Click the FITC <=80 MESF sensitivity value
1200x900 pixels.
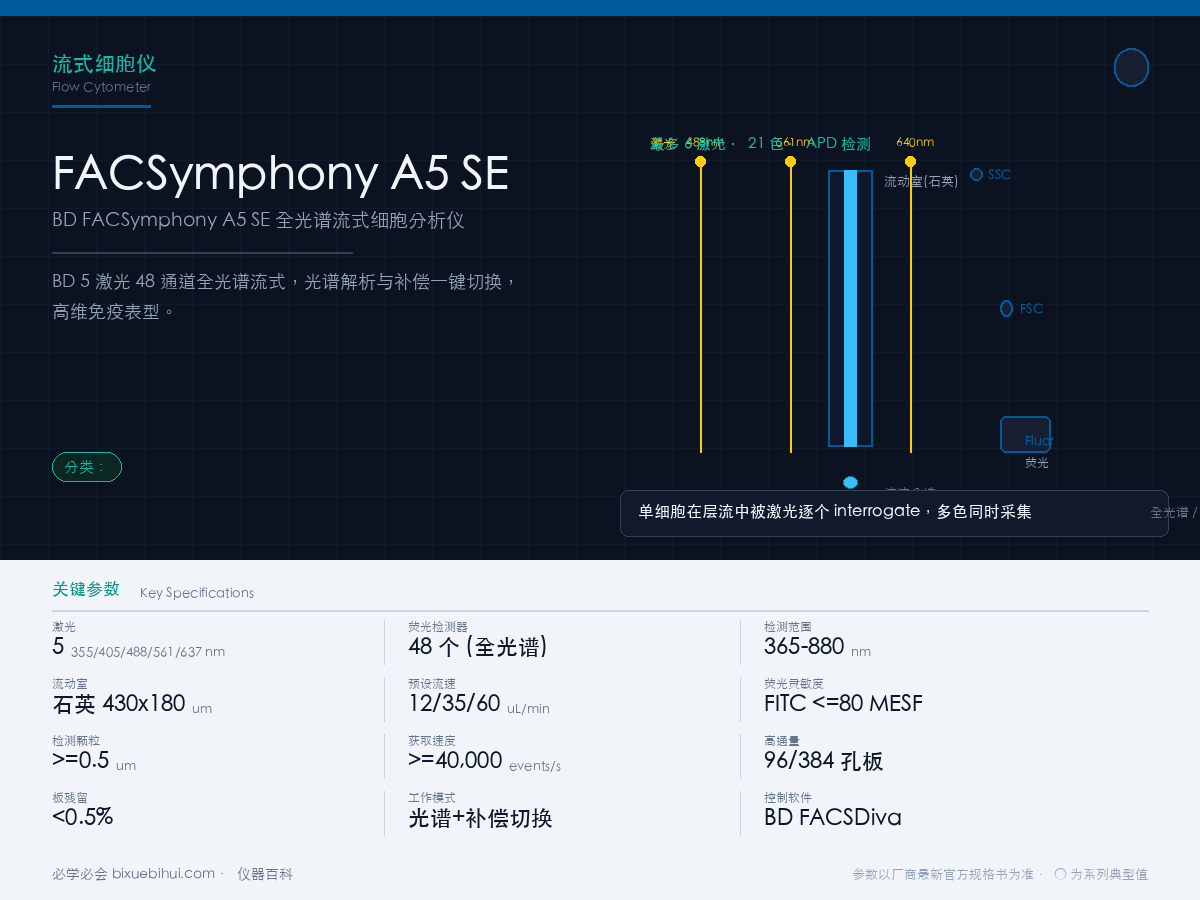pos(843,704)
